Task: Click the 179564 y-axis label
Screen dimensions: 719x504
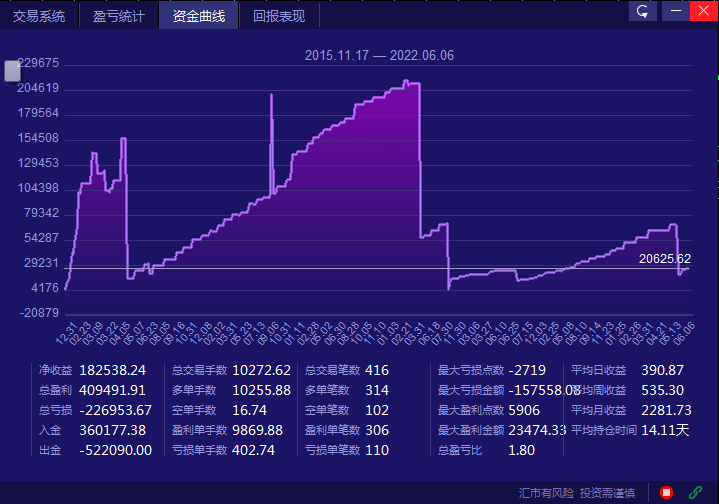Action: coord(38,113)
